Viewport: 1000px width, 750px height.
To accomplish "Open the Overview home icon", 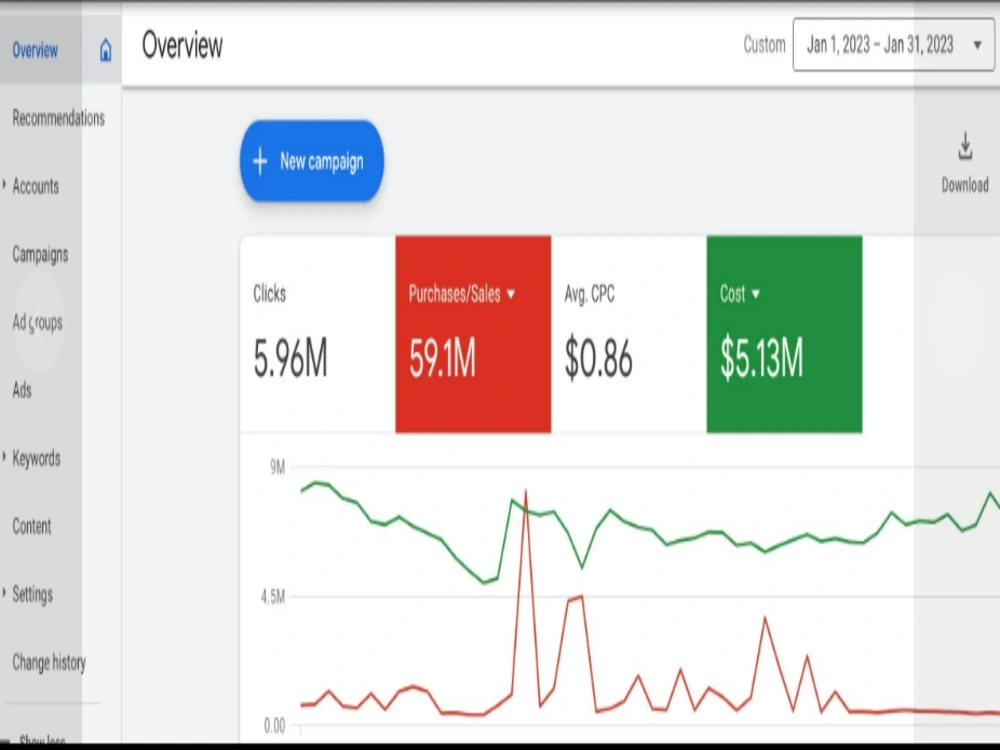I will coord(105,50).
